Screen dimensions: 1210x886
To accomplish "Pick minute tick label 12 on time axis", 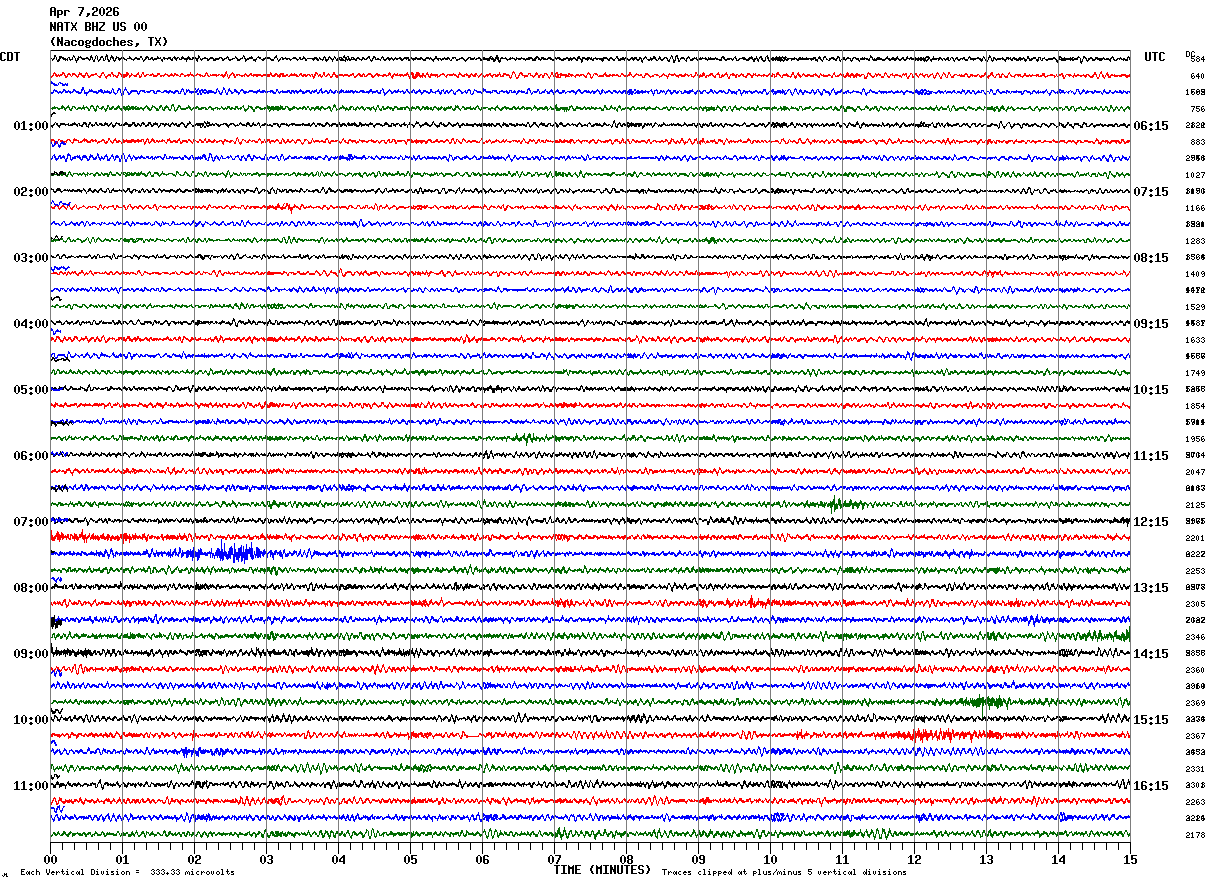I will [914, 859].
